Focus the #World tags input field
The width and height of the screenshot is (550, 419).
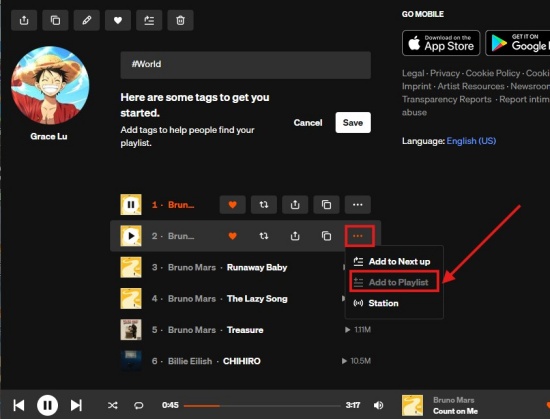[246, 65]
